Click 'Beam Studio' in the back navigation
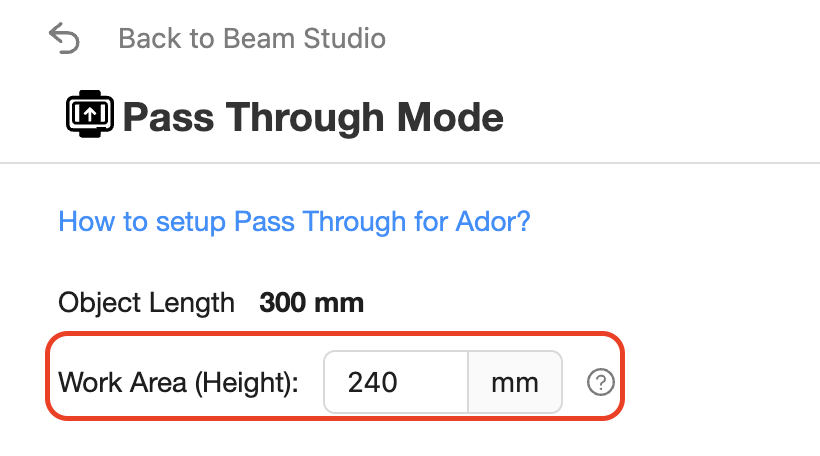820x456 pixels. click(304, 38)
